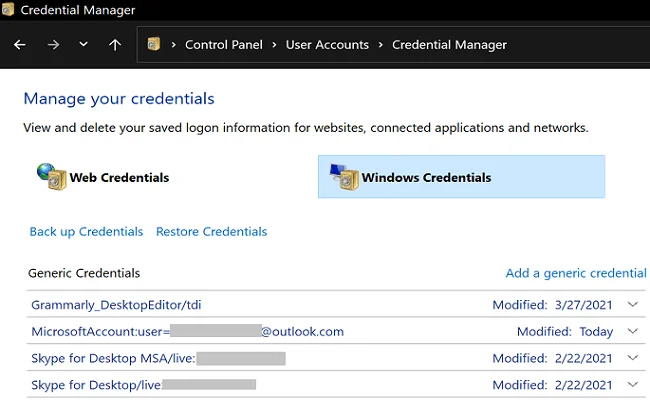This screenshot has width=650, height=400.
Task: Click the Windows Credentials monitor safe icon
Action: click(x=344, y=177)
